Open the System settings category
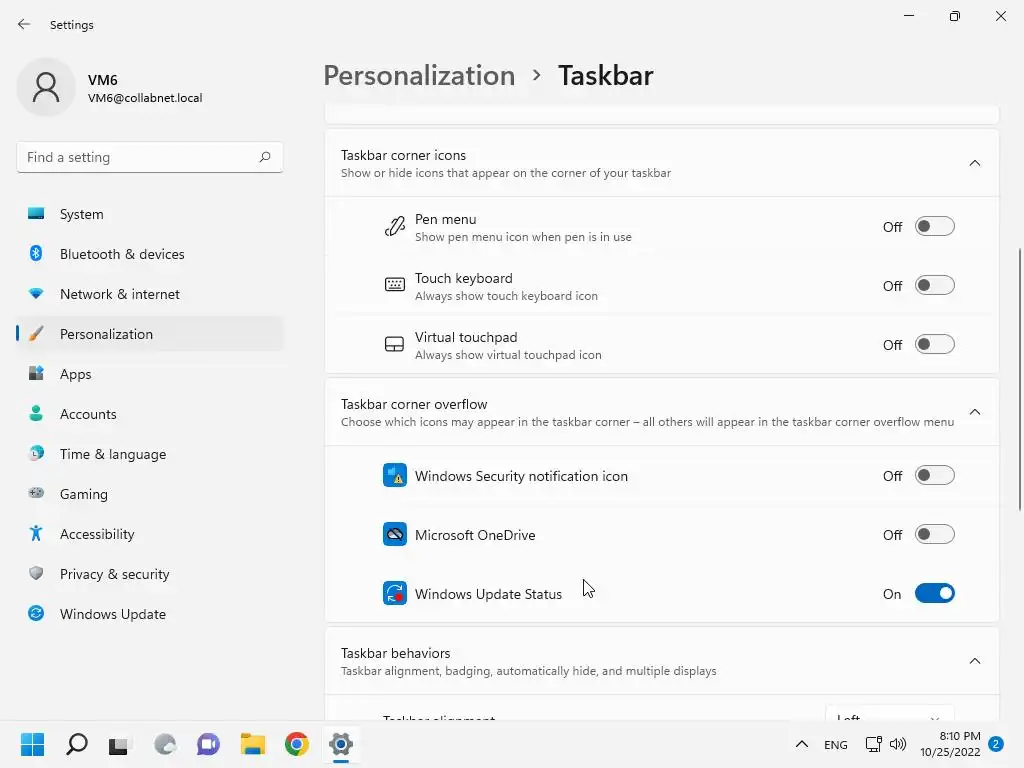 tap(150, 214)
